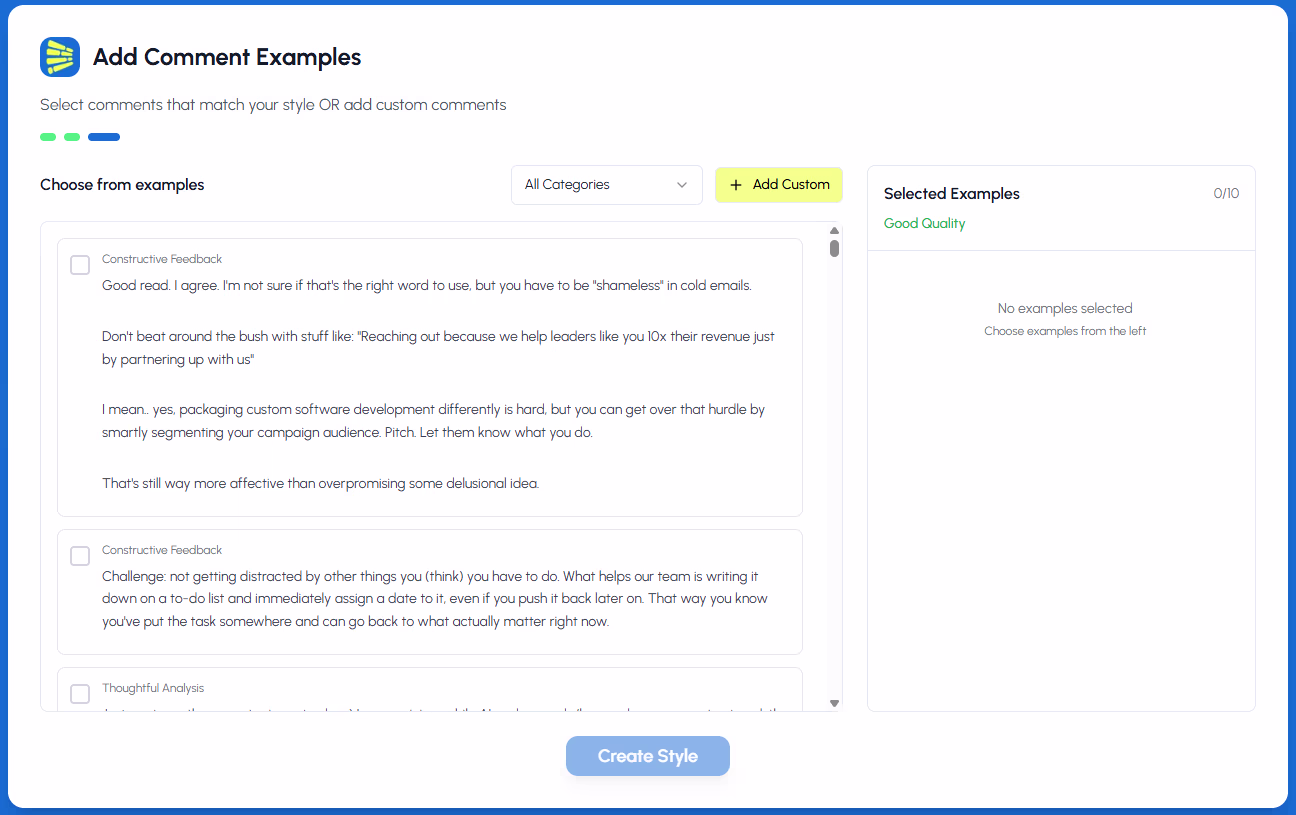Click the app logo icon beside the title
This screenshot has width=1296, height=815.
coord(59,57)
